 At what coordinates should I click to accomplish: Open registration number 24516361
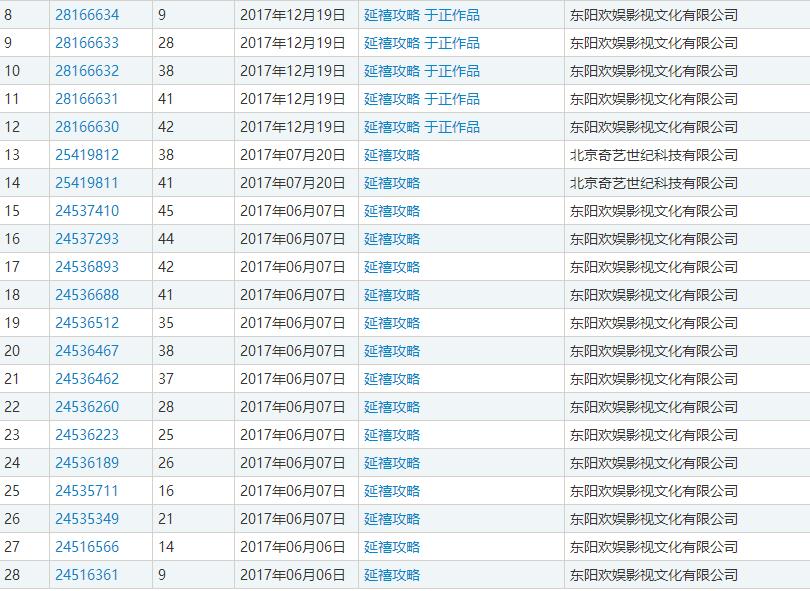pos(87,575)
